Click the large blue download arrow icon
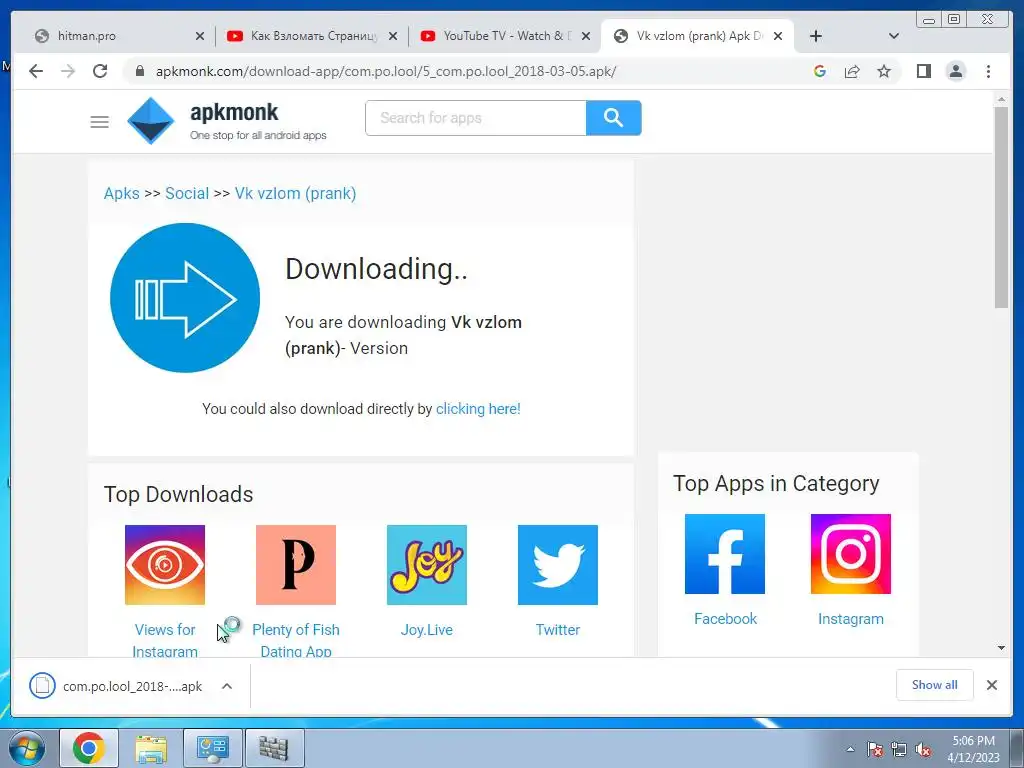The height and width of the screenshot is (768, 1024). (185, 298)
